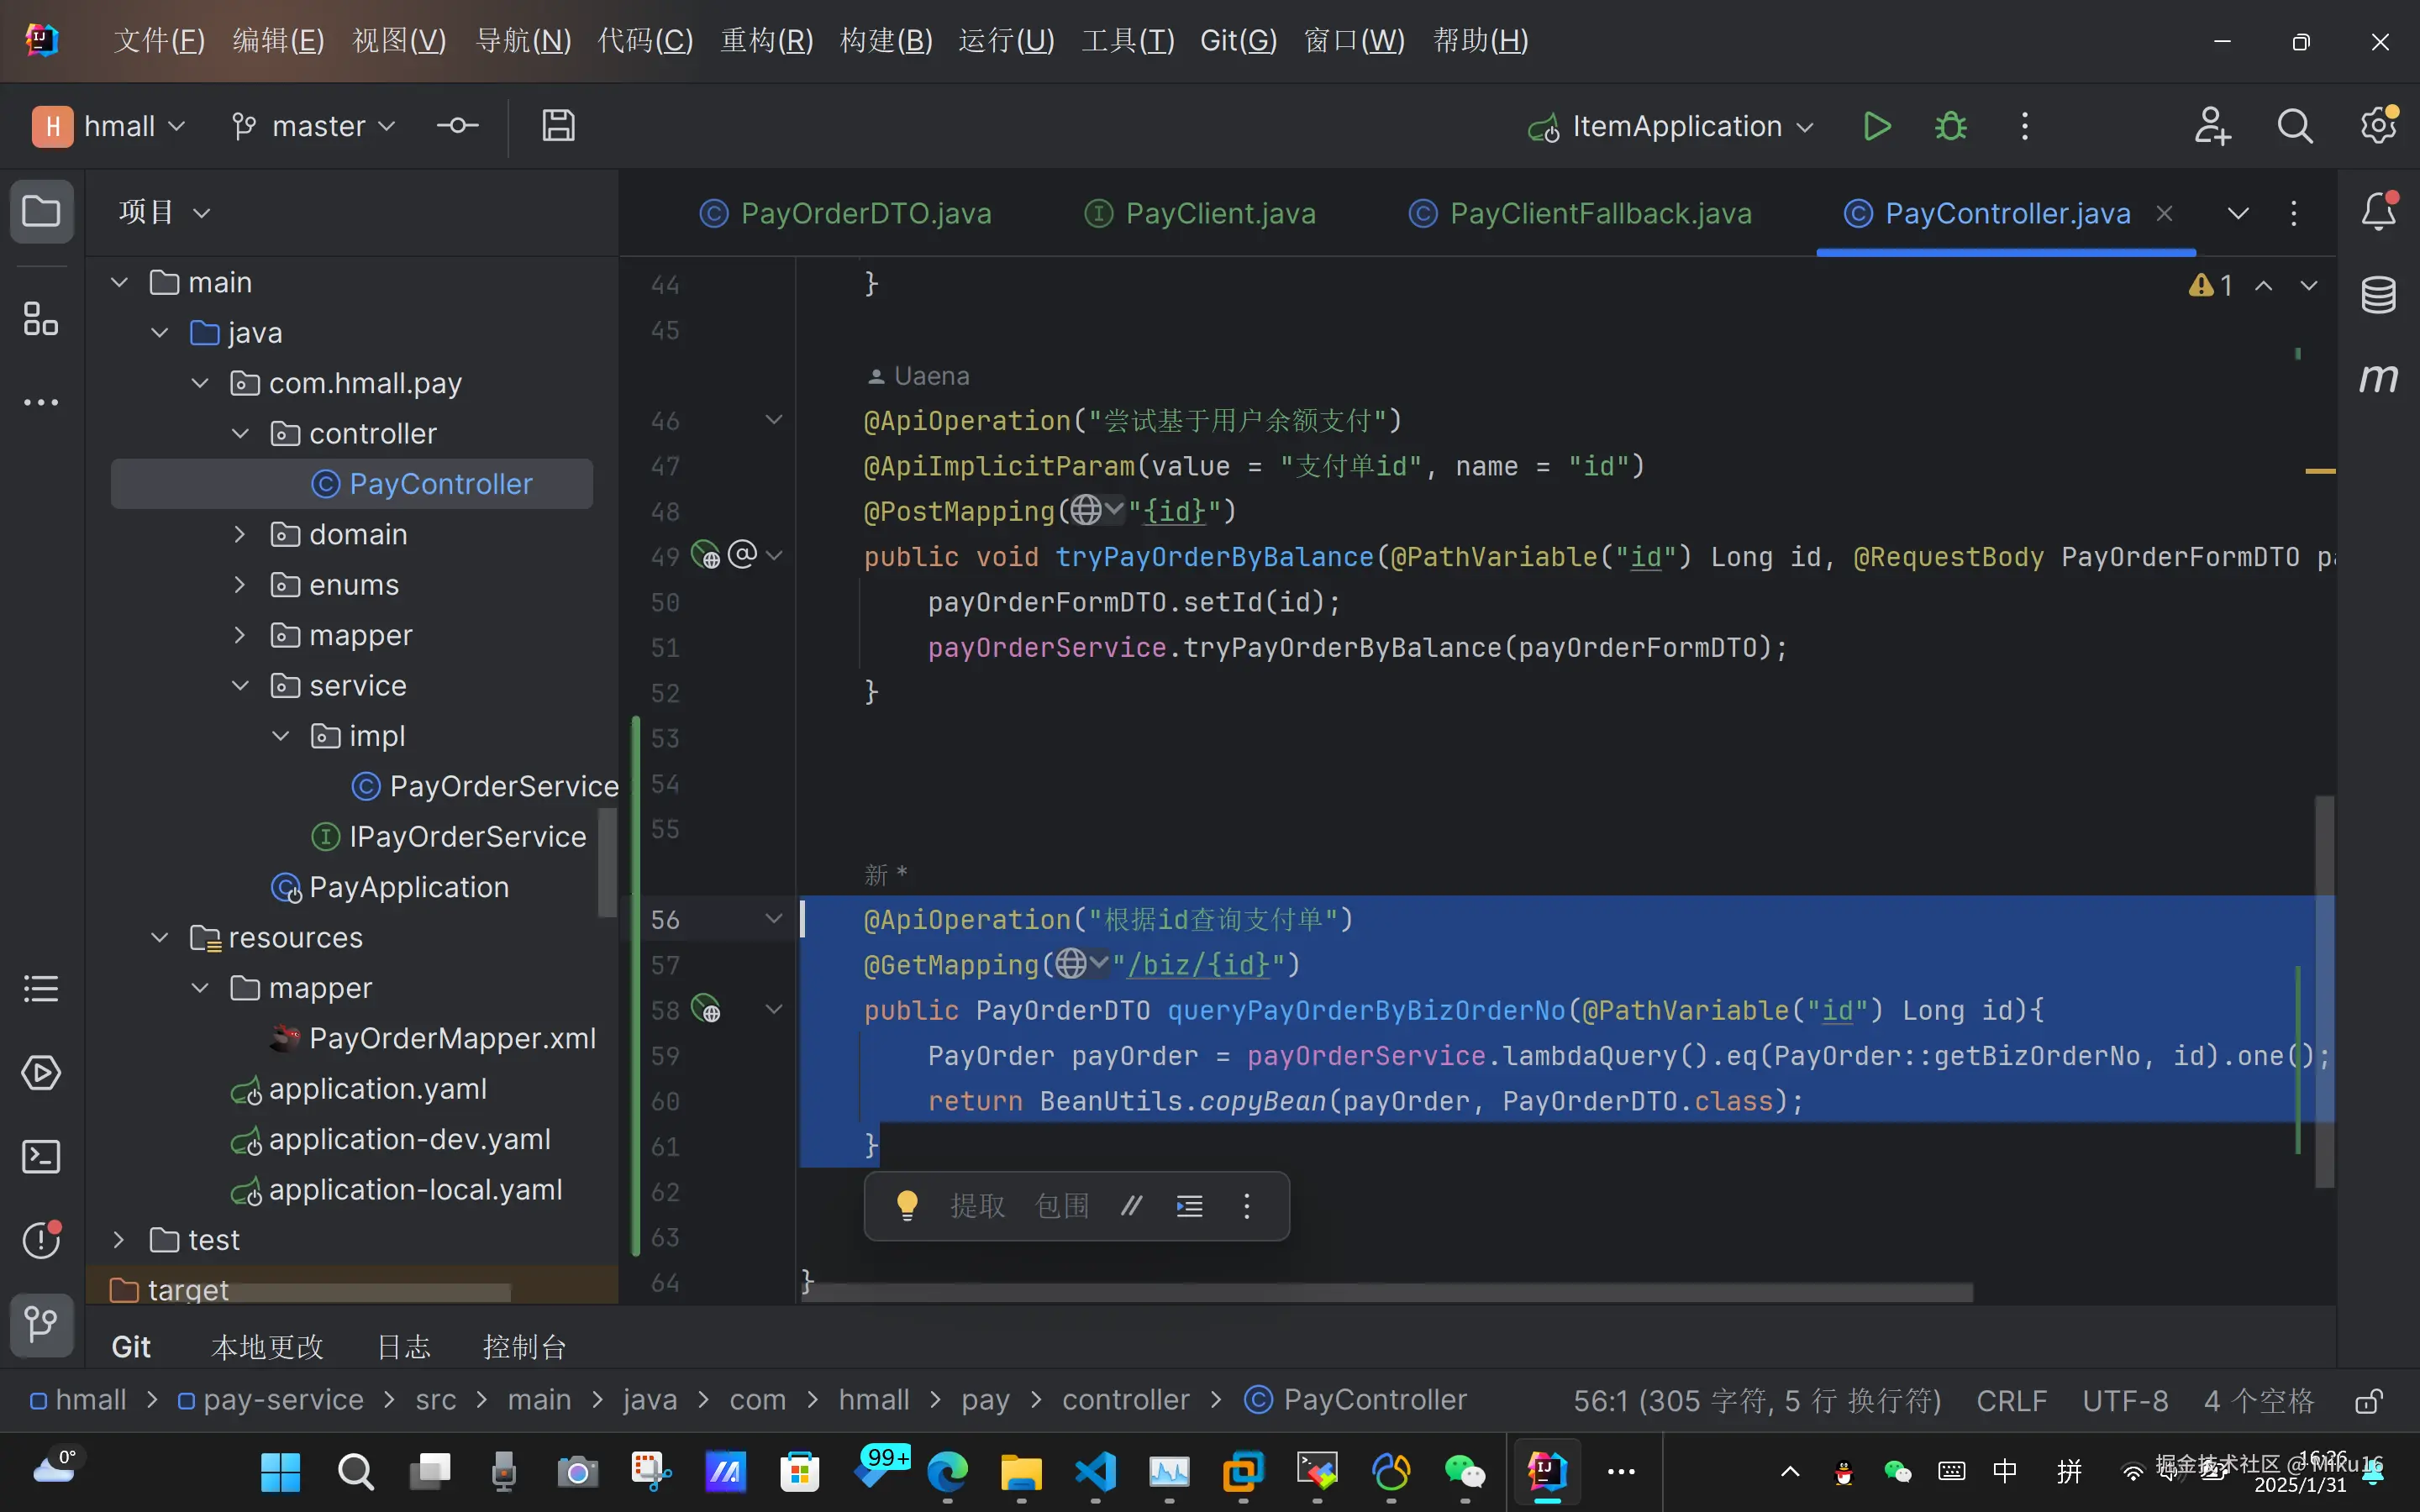The image size is (2420, 1512).
Task: Open the Git tool window sidebar icon
Action: click(x=41, y=1324)
